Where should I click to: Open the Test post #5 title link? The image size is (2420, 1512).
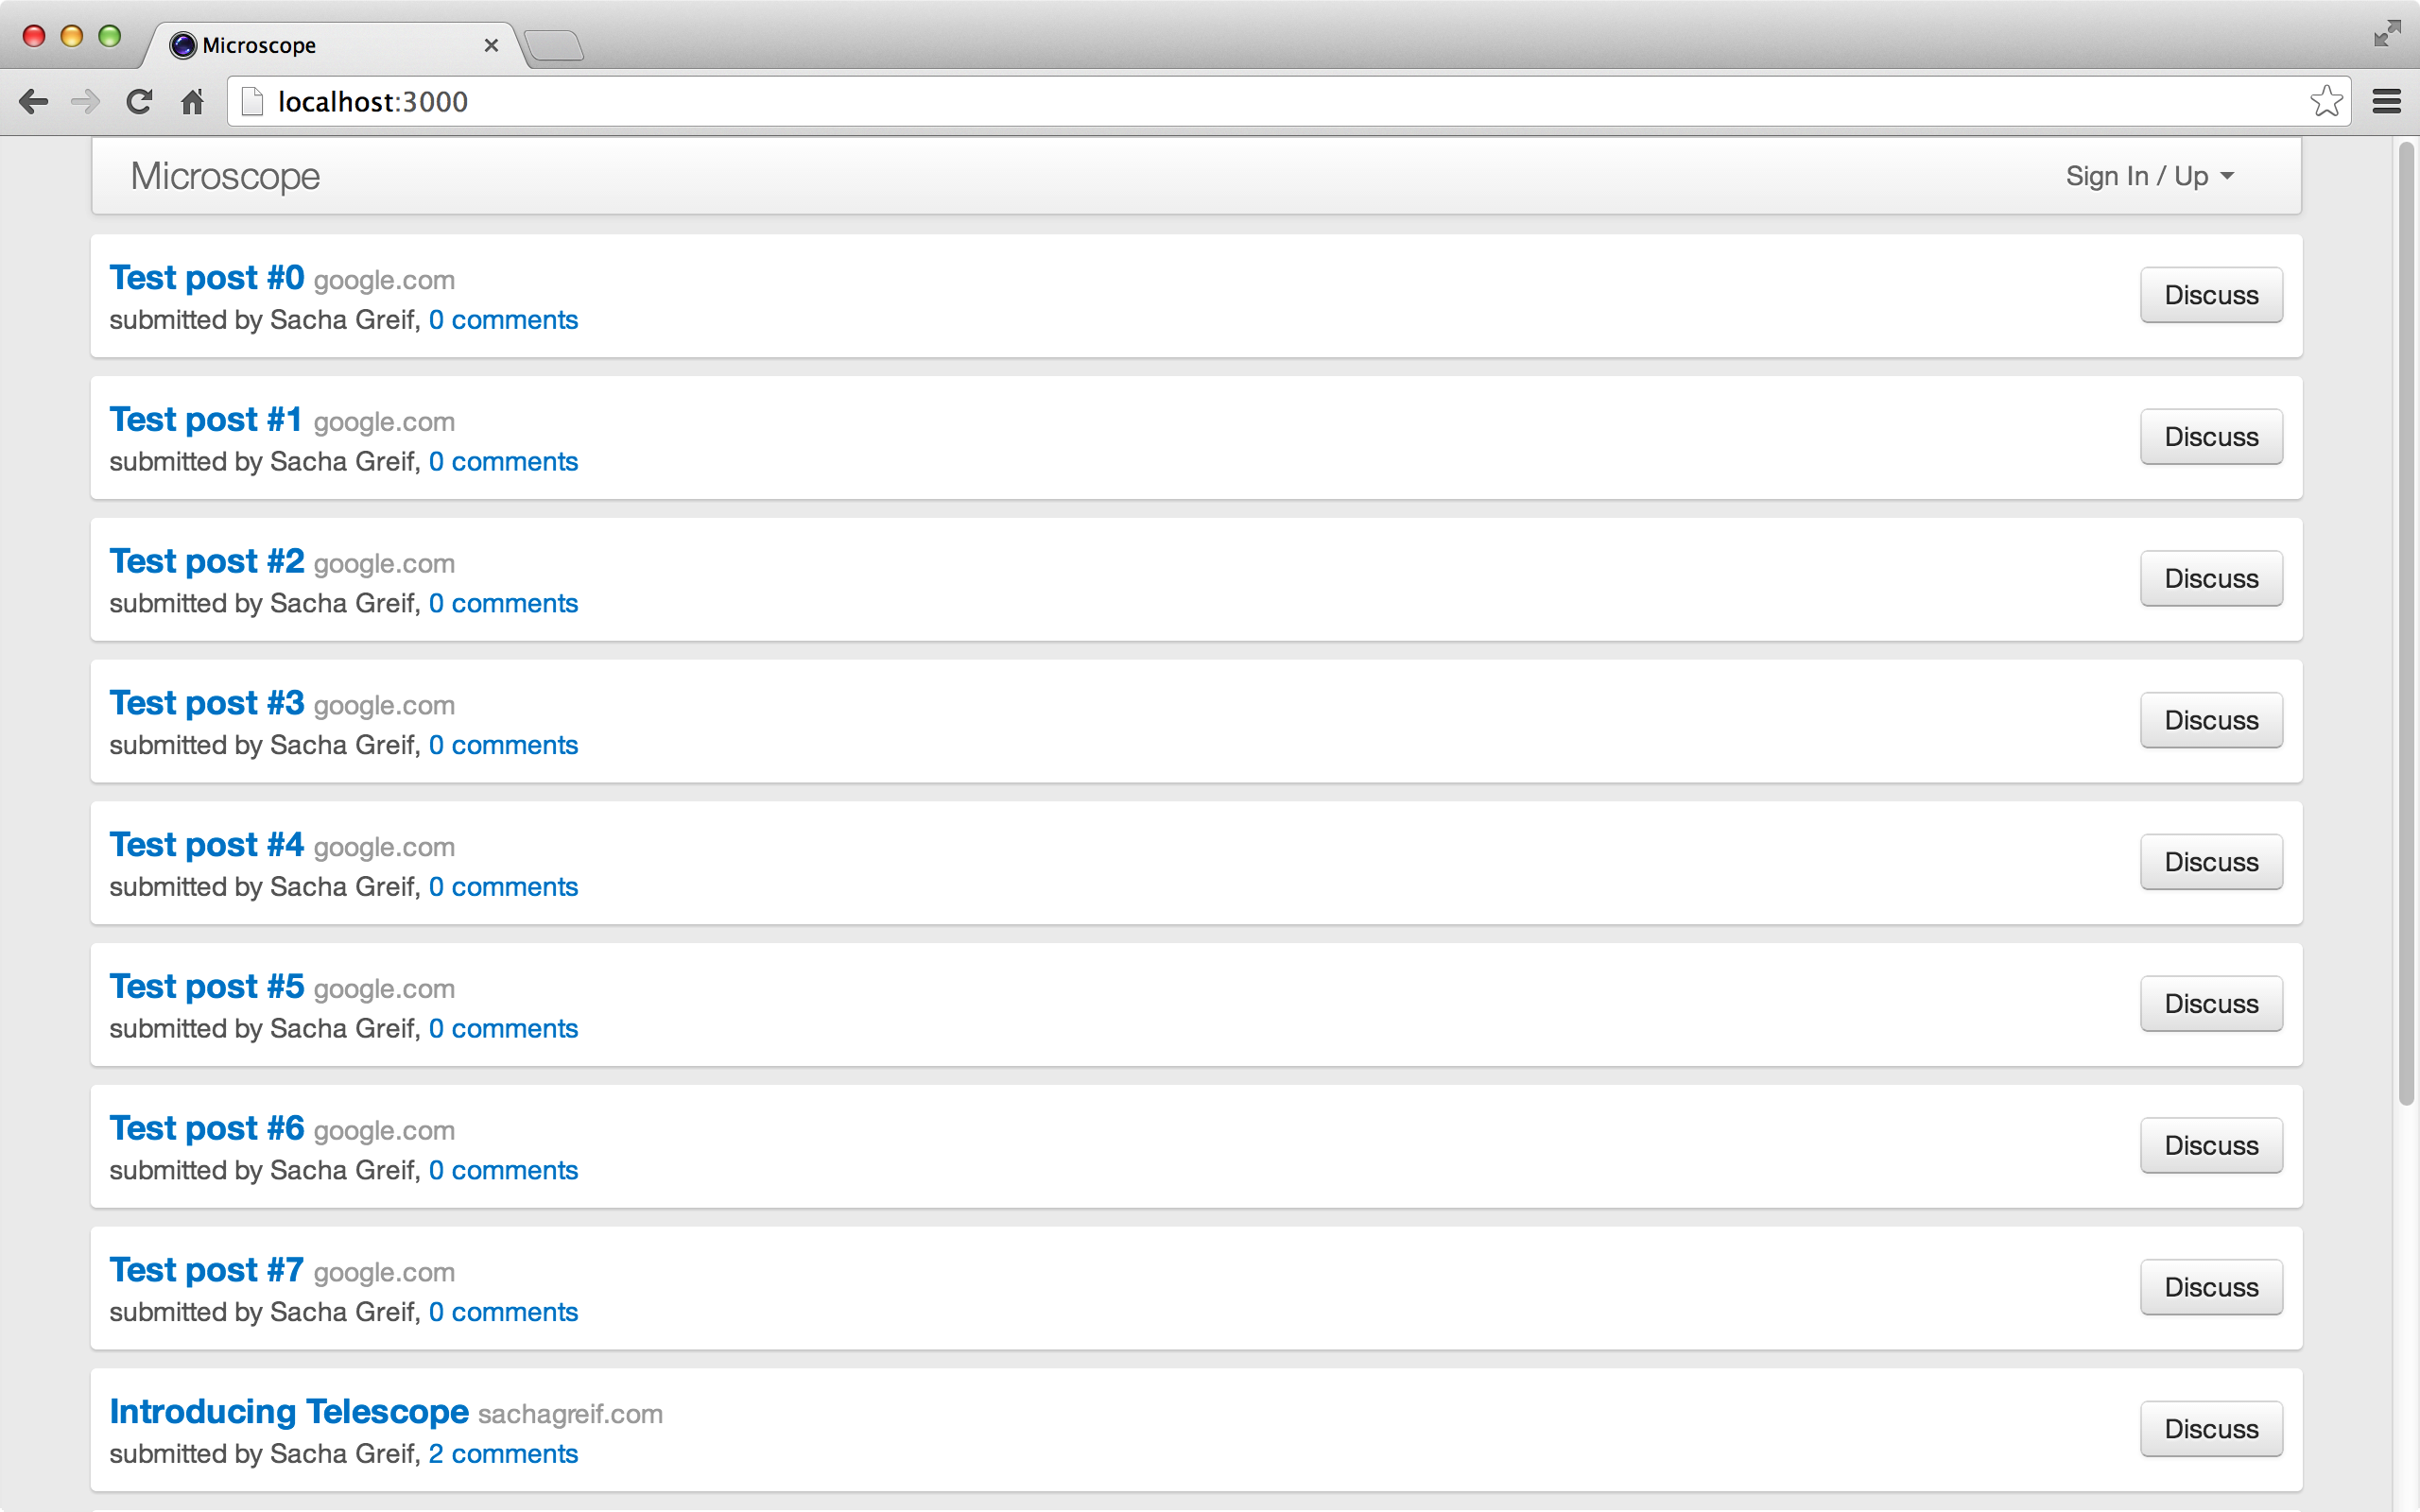tap(207, 987)
